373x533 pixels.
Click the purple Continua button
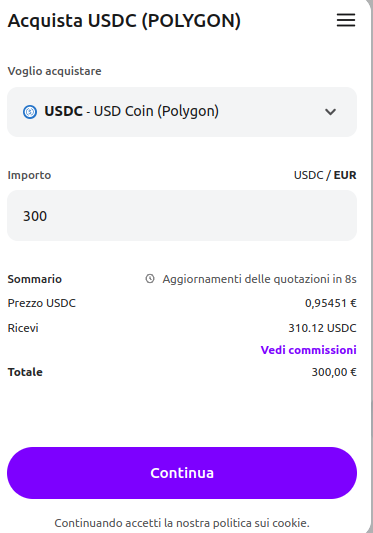click(x=182, y=473)
